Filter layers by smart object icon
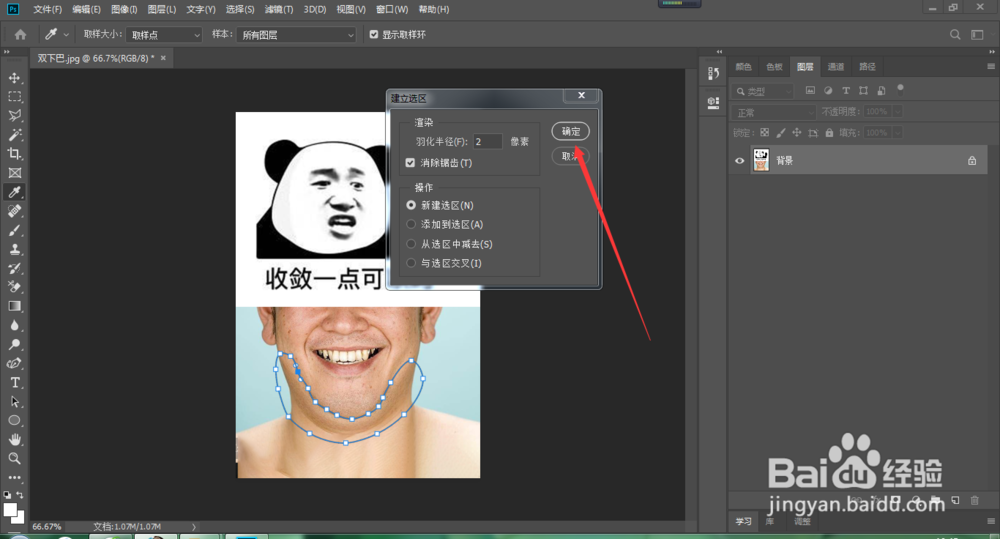1000x539 pixels. 881,91
